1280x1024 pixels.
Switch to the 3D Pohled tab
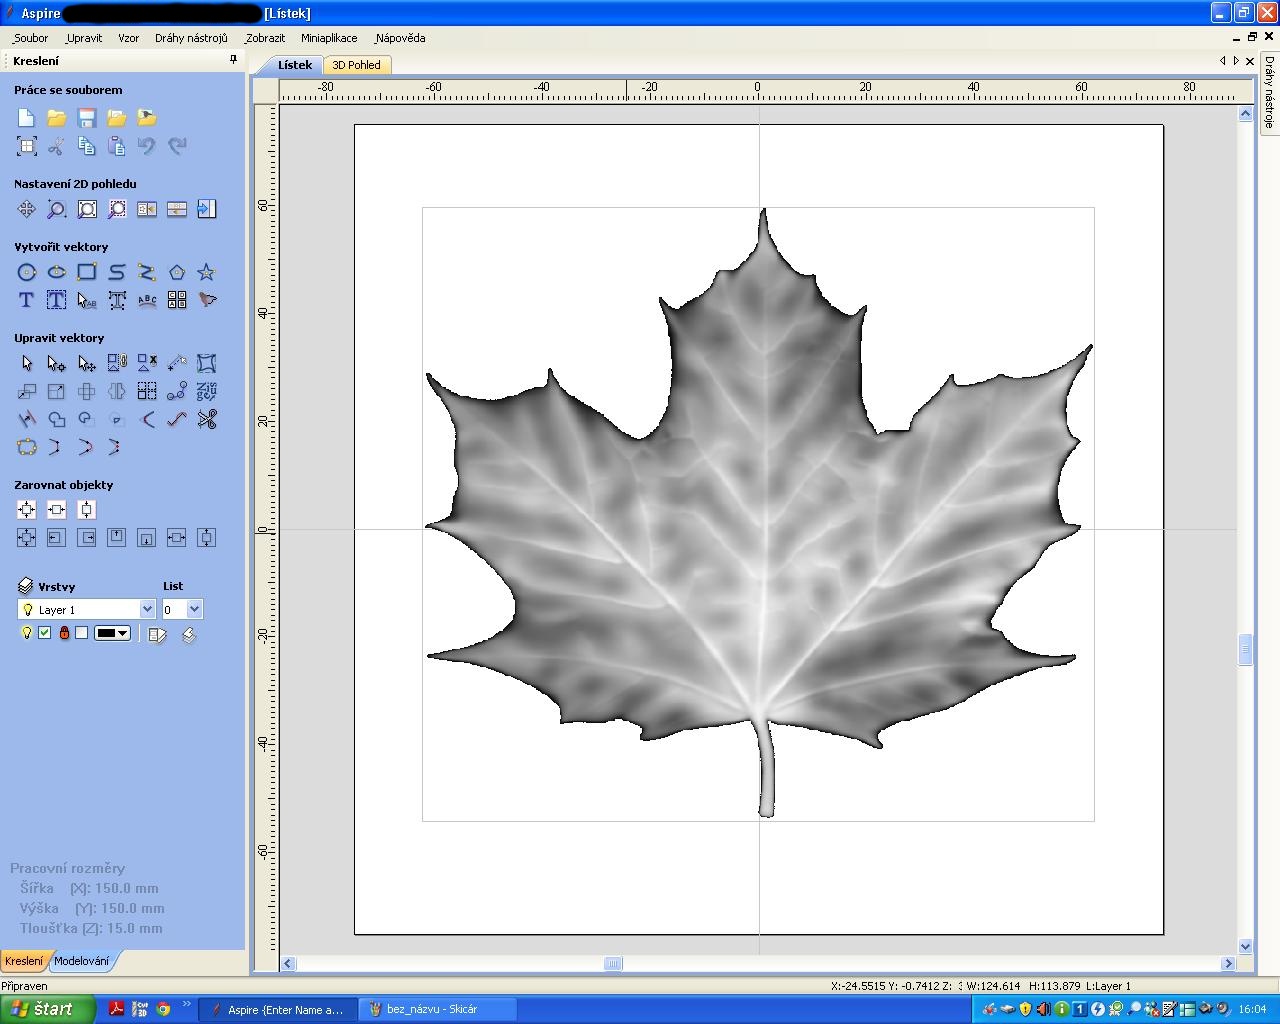(x=356, y=65)
